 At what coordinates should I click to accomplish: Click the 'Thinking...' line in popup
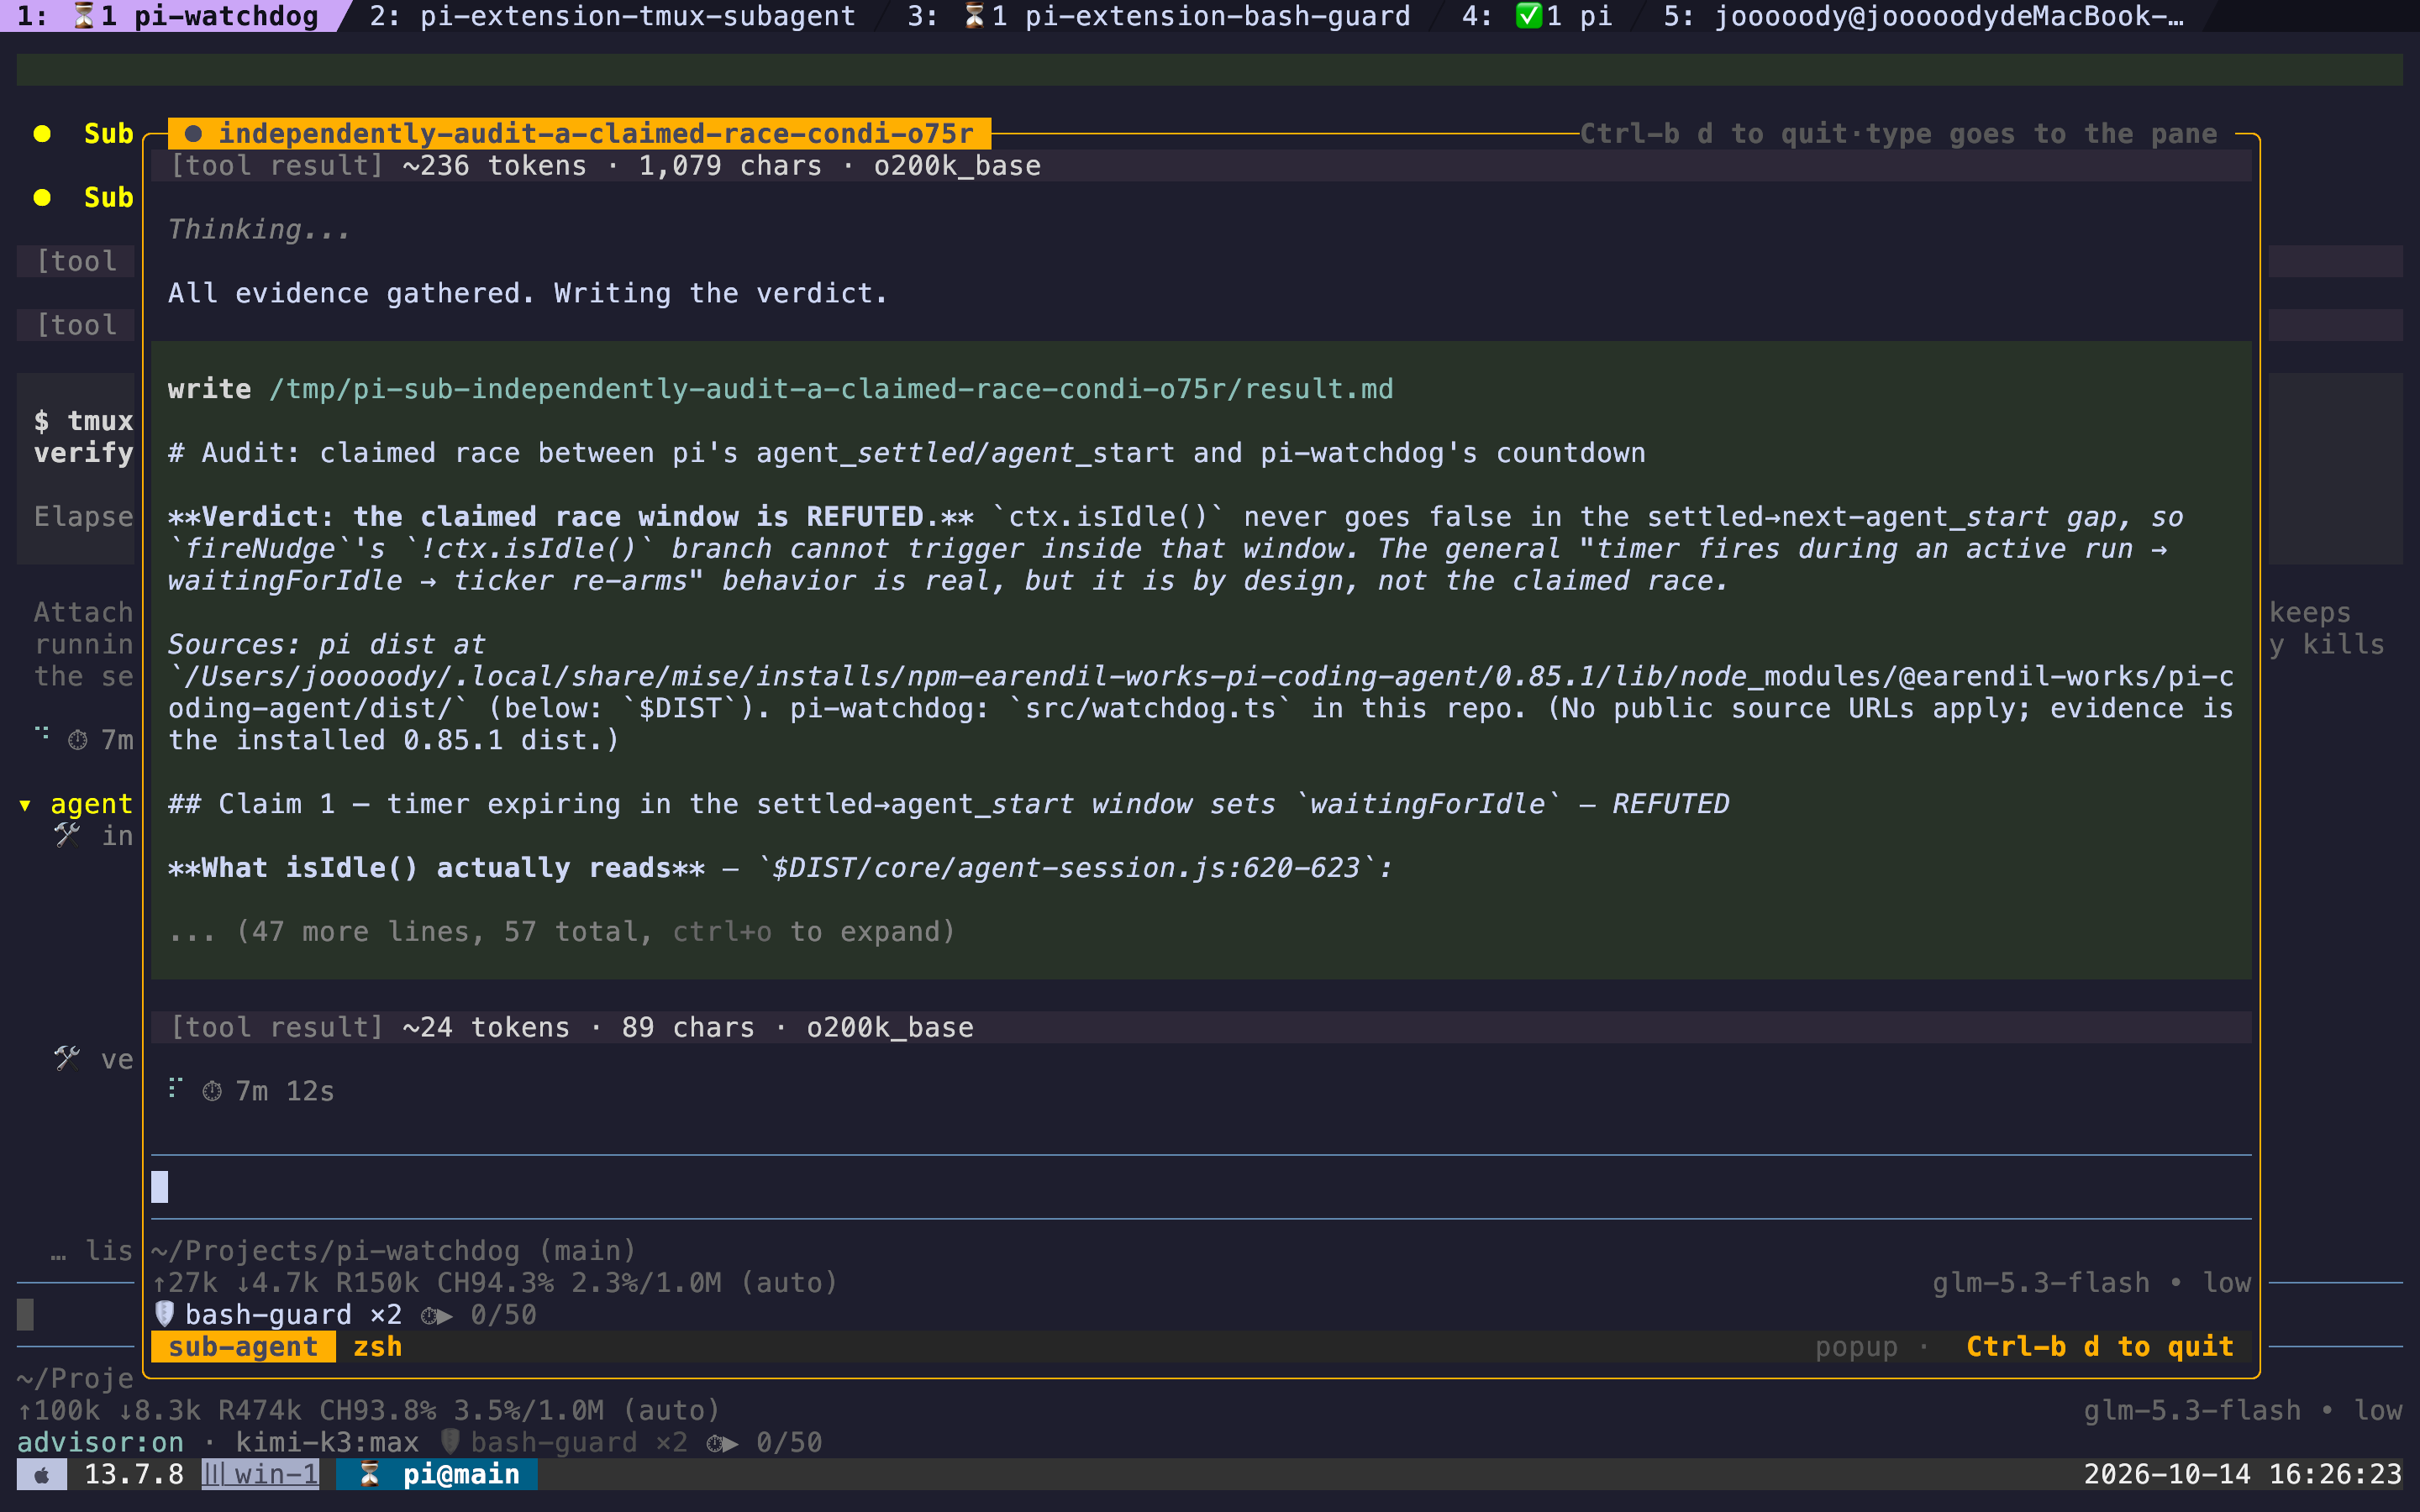pyautogui.click(x=259, y=230)
